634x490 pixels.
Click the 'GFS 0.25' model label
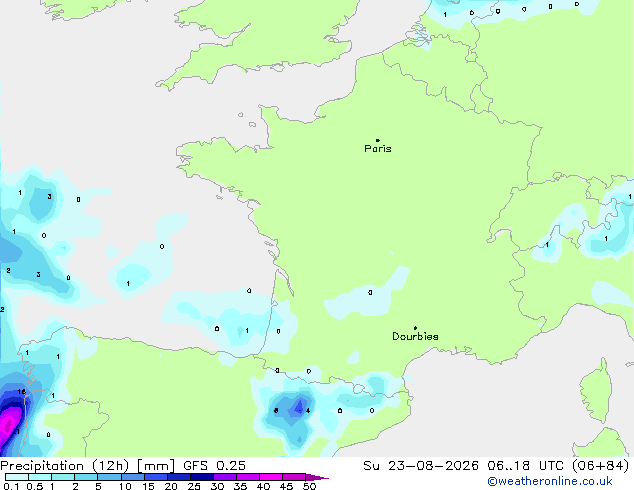[214, 466]
